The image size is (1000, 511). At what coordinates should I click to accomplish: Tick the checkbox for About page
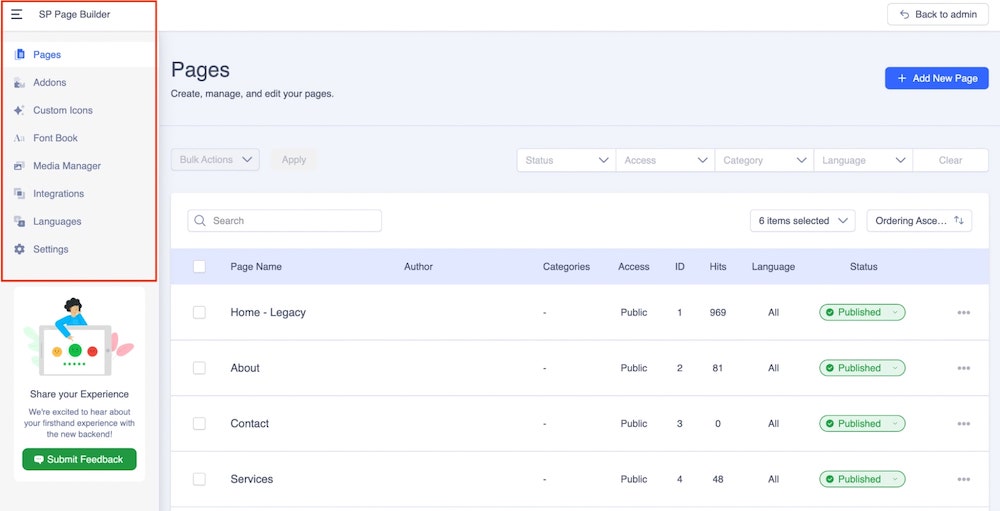(199, 368)
